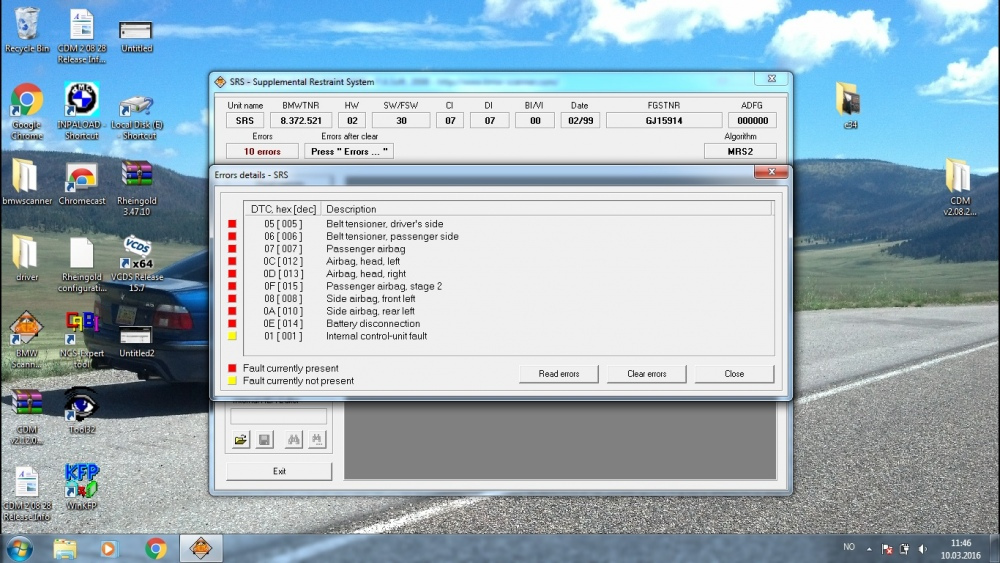Click Windows Media Player in taskbar
1000x563 pixels.
108,548
